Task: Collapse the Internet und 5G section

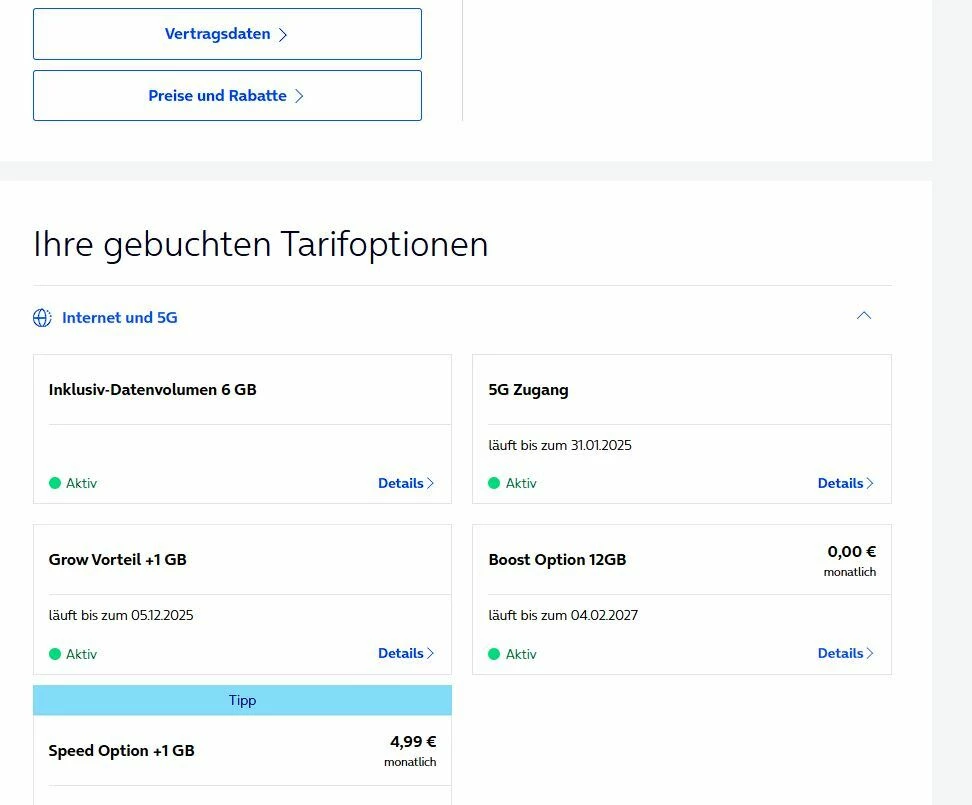Action: [x=864, y=316]
